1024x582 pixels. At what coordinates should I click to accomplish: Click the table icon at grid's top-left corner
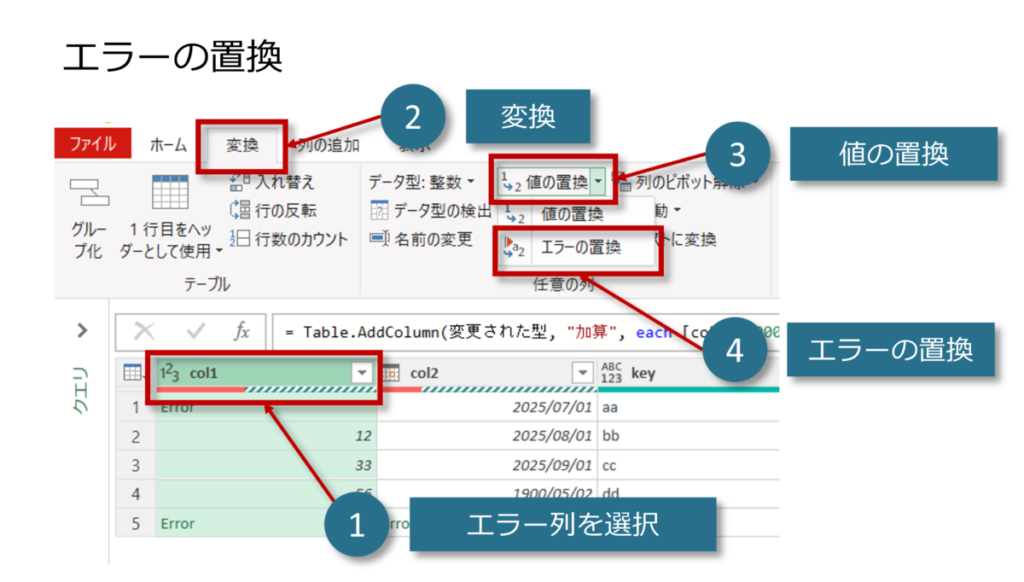(132, 373)
